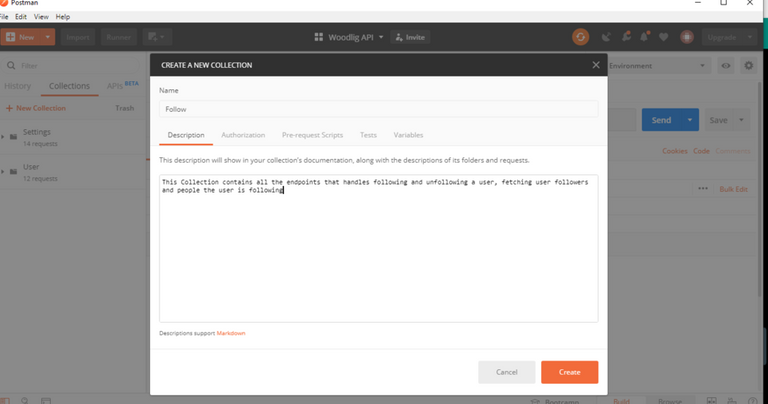Image resolution: width=768 pixels, height=404 pixels.
Task: Click the New button in toolbar
Action: tap(21, 37)
